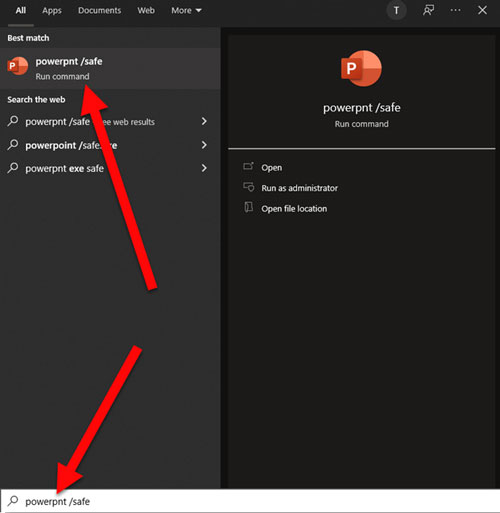Expand arrow for powerpnt exe safe suggestion
500x513 pixels.
[204, 168]
